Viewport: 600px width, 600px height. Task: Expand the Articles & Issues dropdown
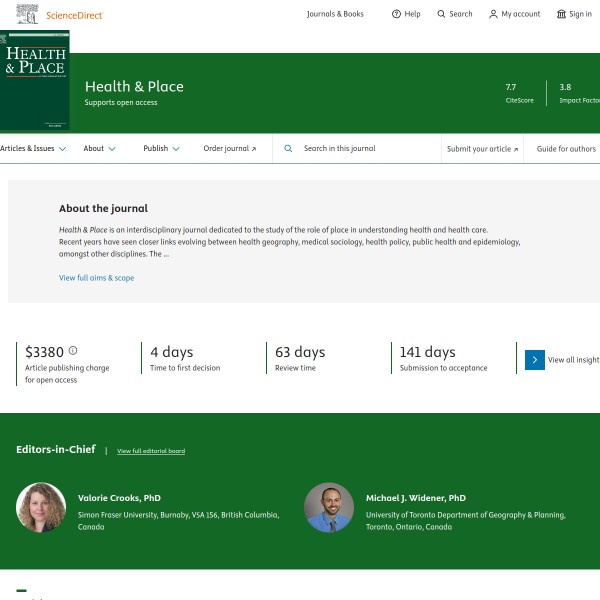33,149
